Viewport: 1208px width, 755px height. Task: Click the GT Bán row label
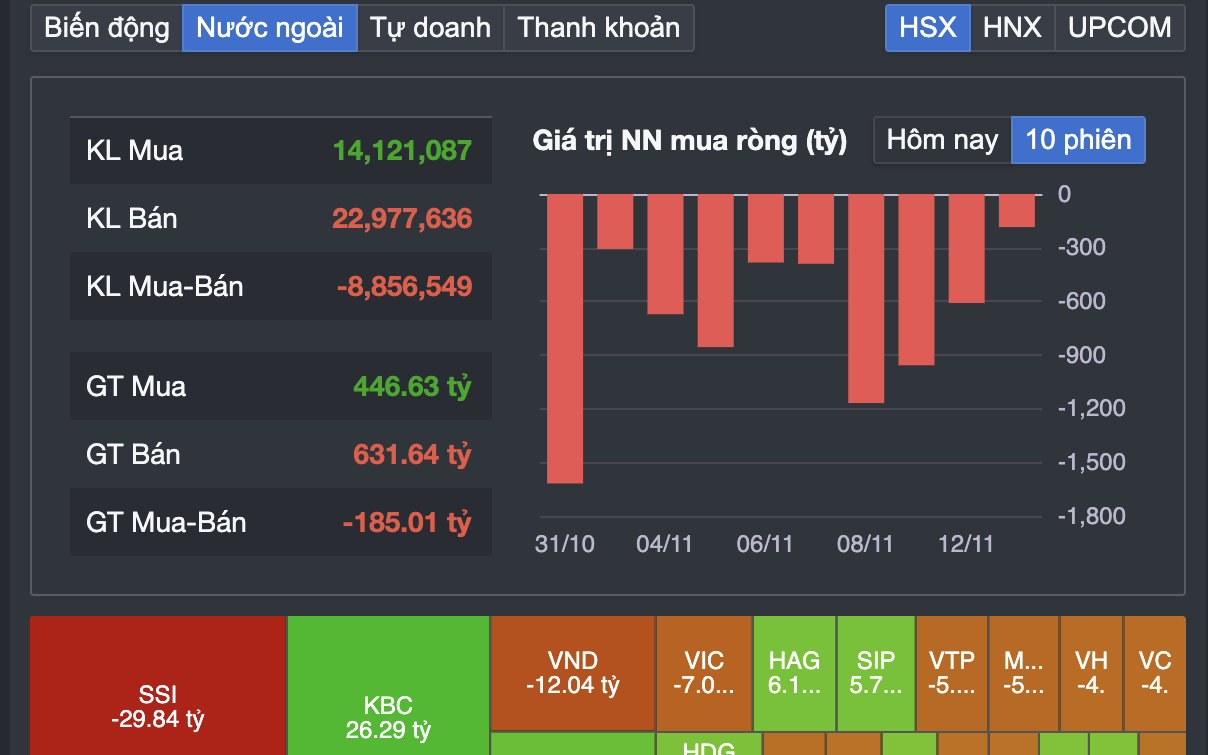click(x=134, y=454)
